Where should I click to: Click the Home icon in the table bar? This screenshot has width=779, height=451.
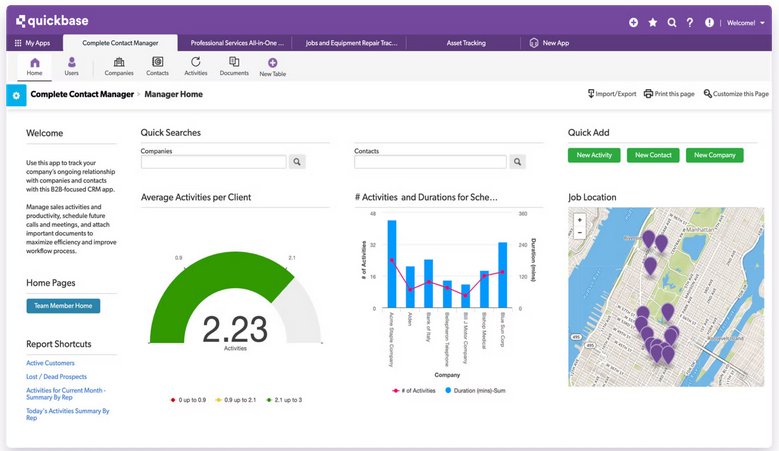click(35, 64)
